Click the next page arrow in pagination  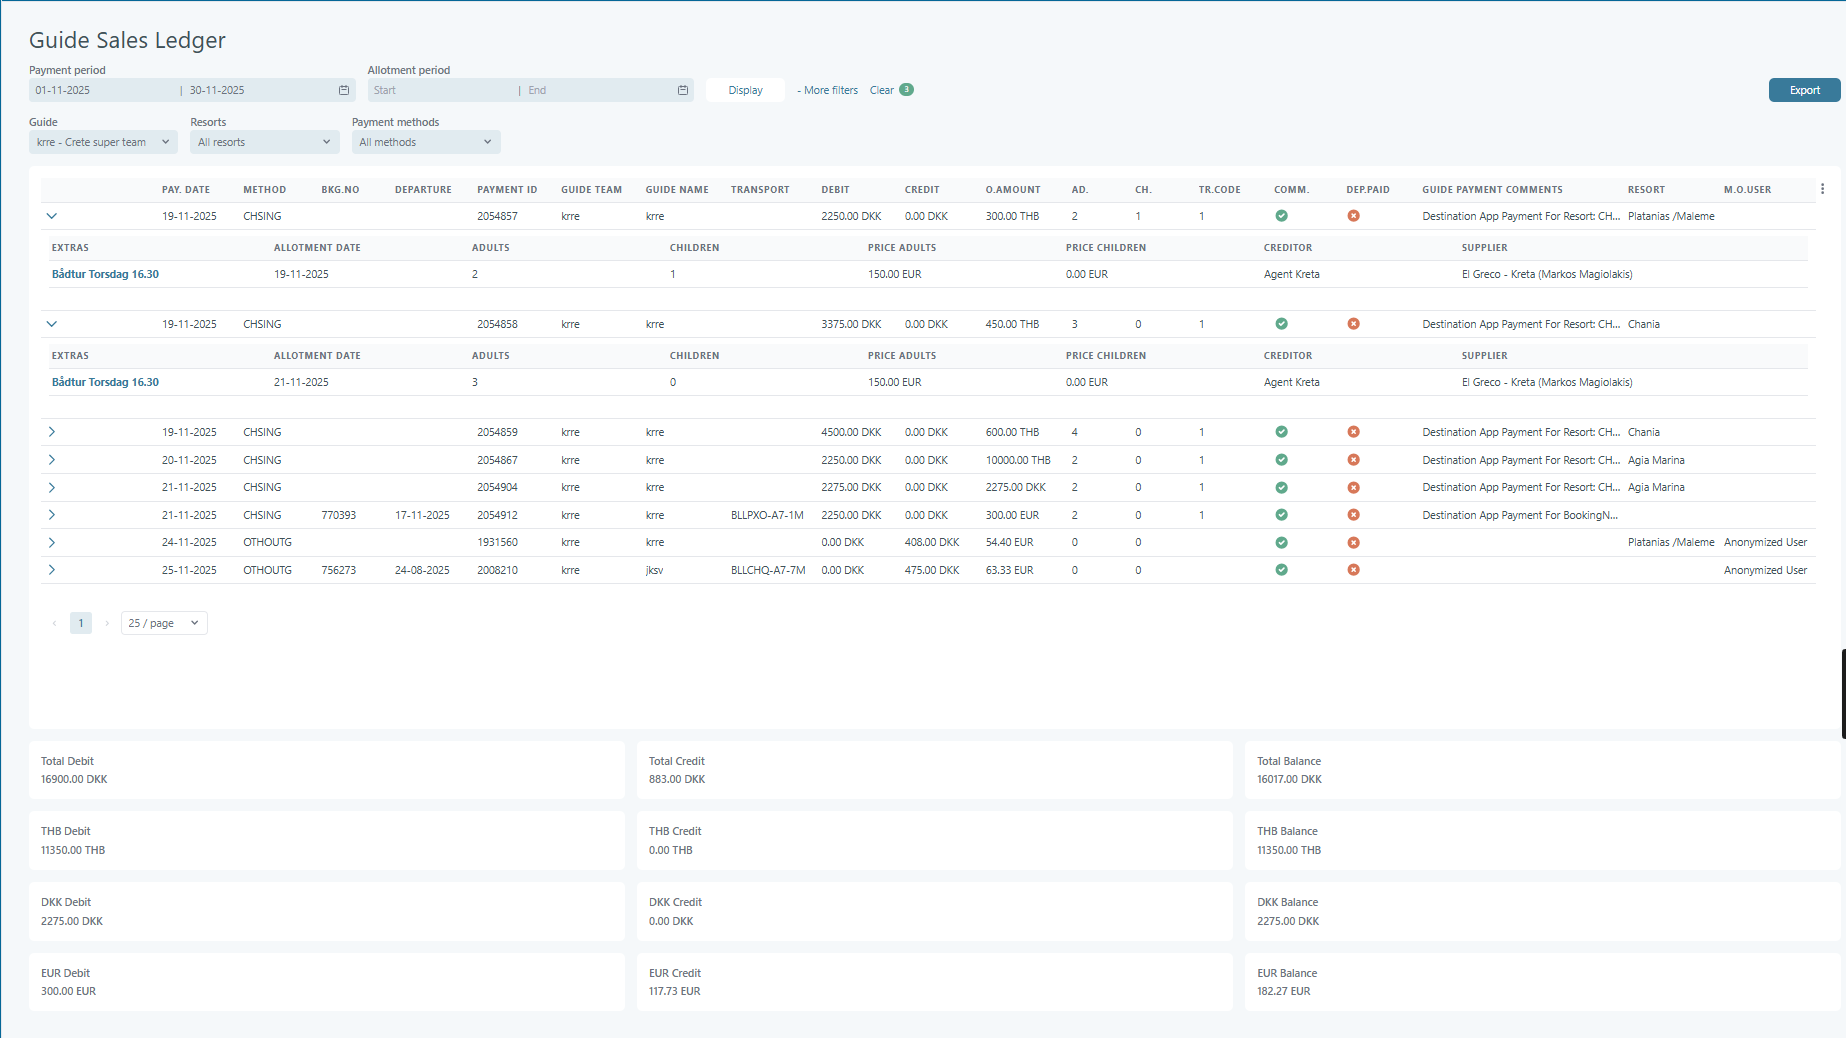[x=107, y=623]
